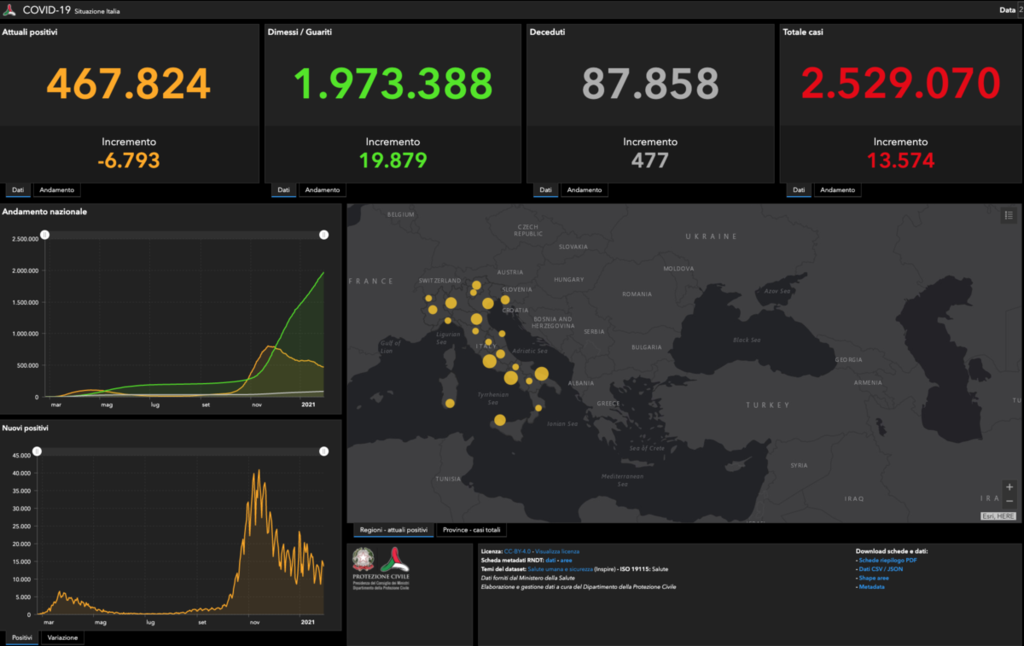Viewport: 1024px width, 646px height.
Task: Download Dati CSV / JSON link
Action: (x=884, y=569)
